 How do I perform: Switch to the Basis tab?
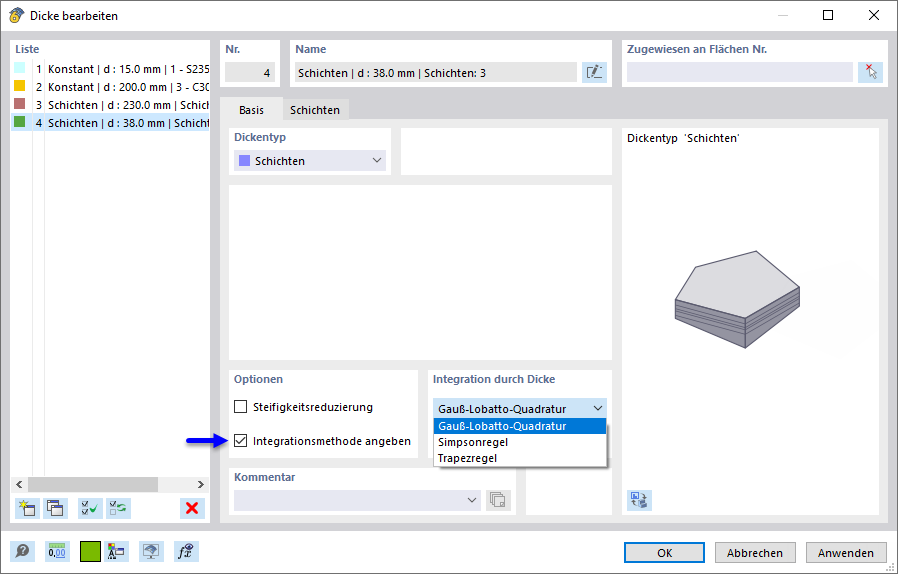[251, 110]
